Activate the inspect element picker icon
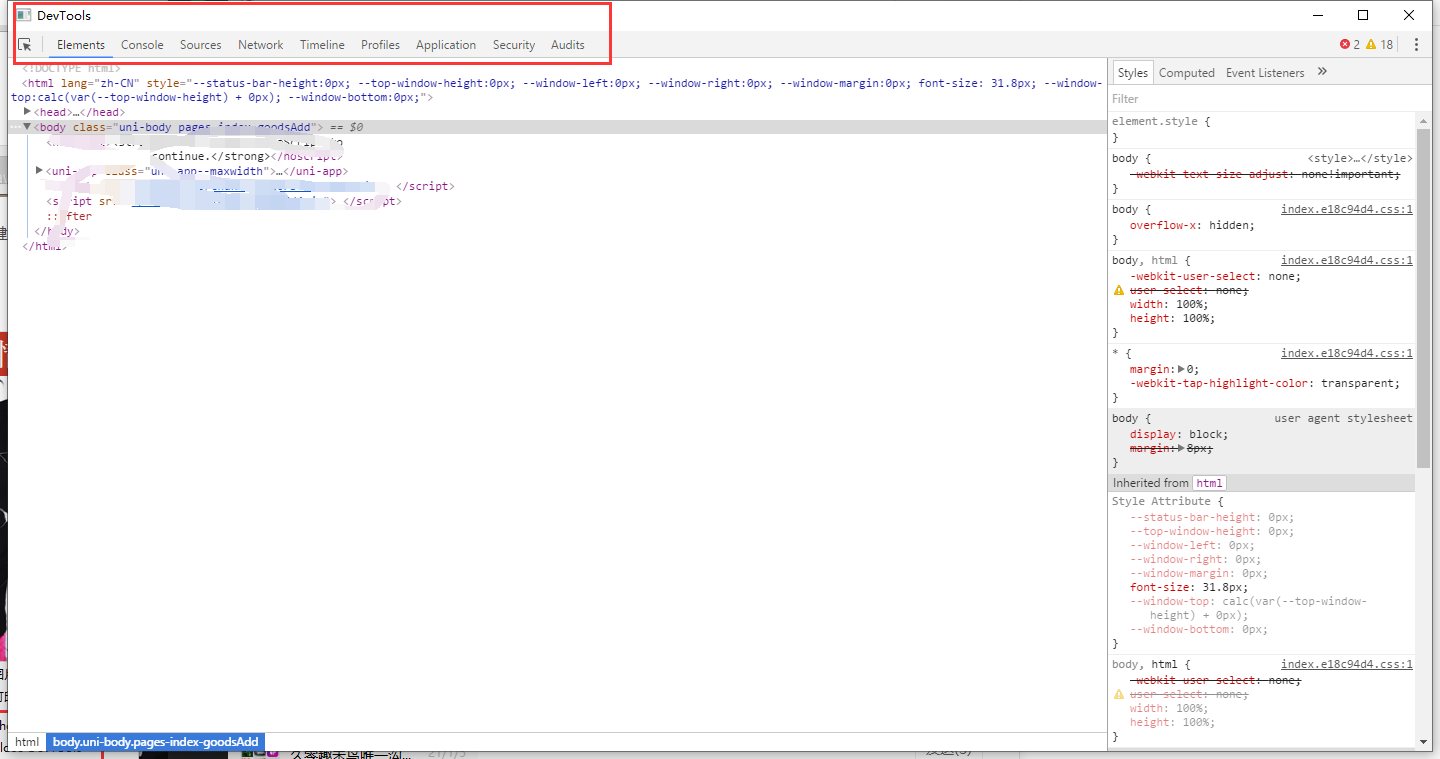 (25, 45)
